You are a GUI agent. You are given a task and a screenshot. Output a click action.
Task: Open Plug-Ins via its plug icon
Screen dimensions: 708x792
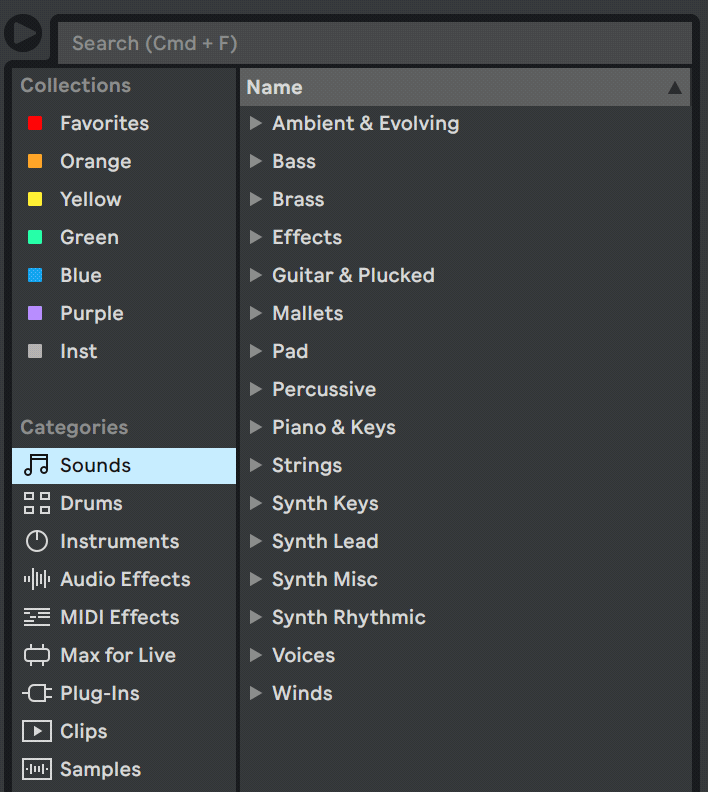coord(36,694)
